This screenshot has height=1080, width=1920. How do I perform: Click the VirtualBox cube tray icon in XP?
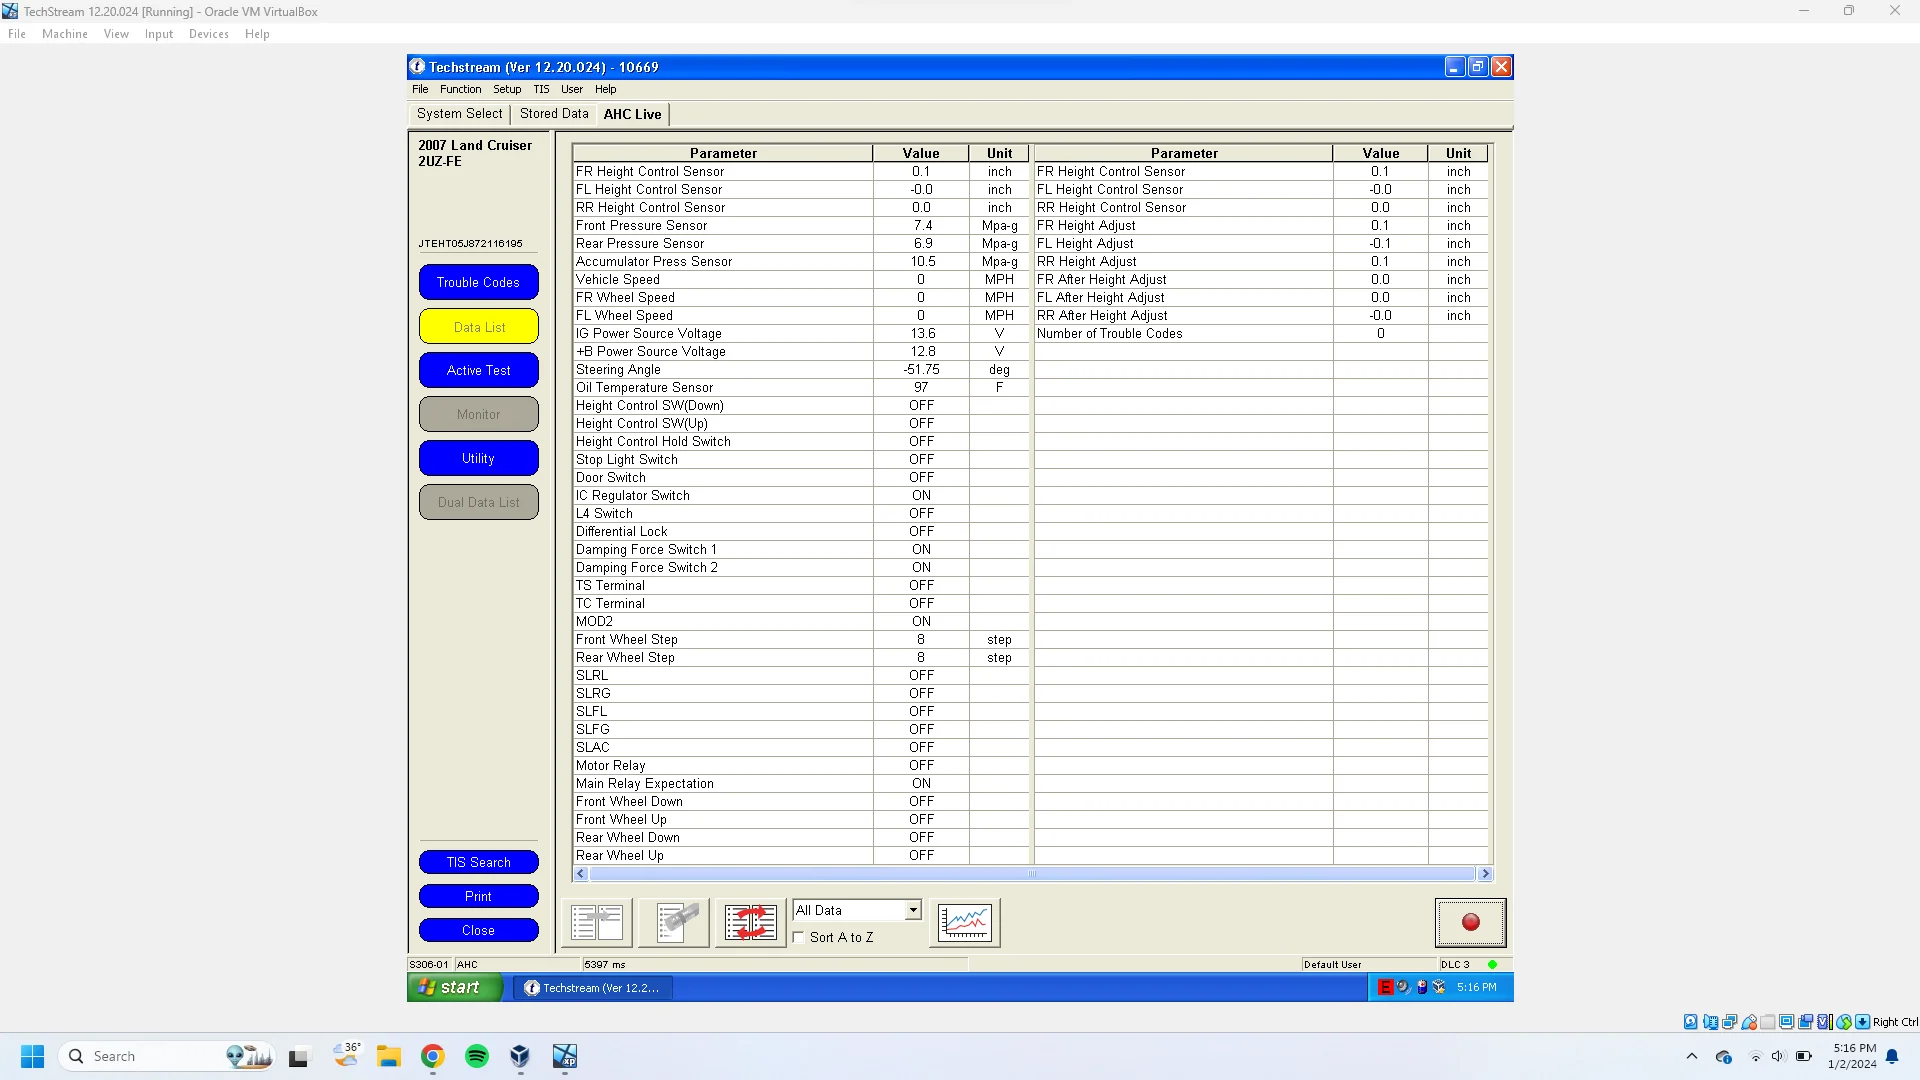[1439, 987]
